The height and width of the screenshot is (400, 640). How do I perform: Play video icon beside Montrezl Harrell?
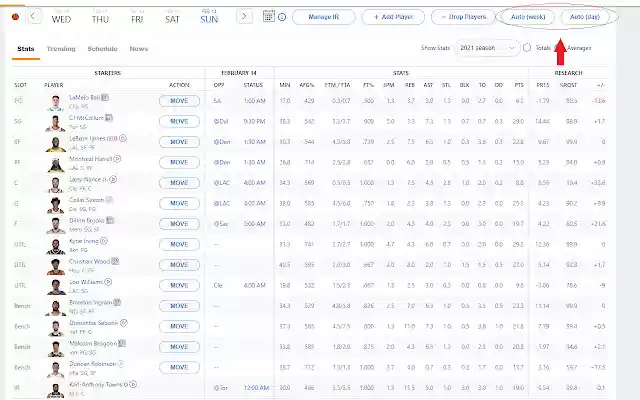117,159
